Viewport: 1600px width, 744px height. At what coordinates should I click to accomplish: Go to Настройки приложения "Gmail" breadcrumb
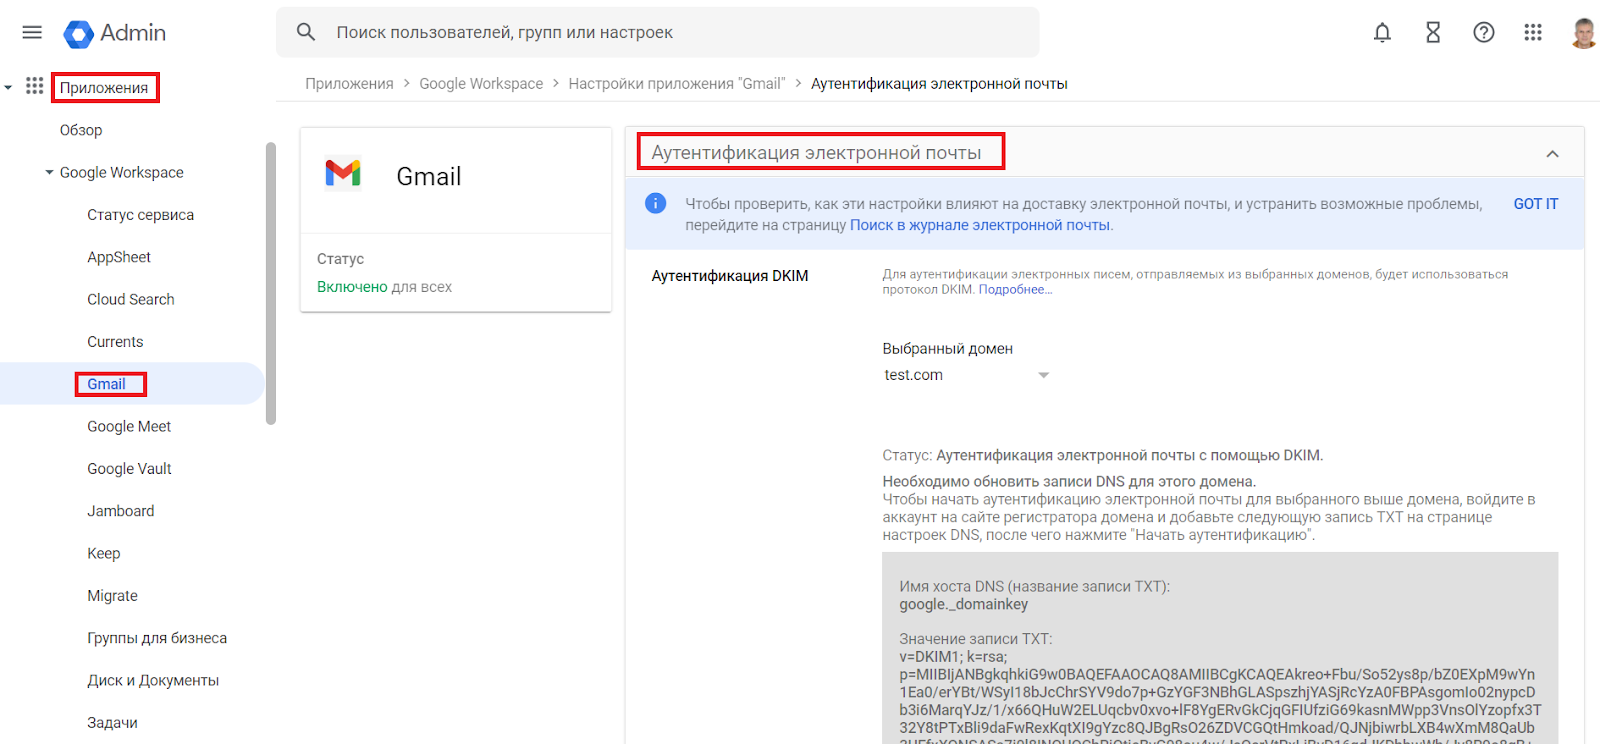(x=677, y=84)
